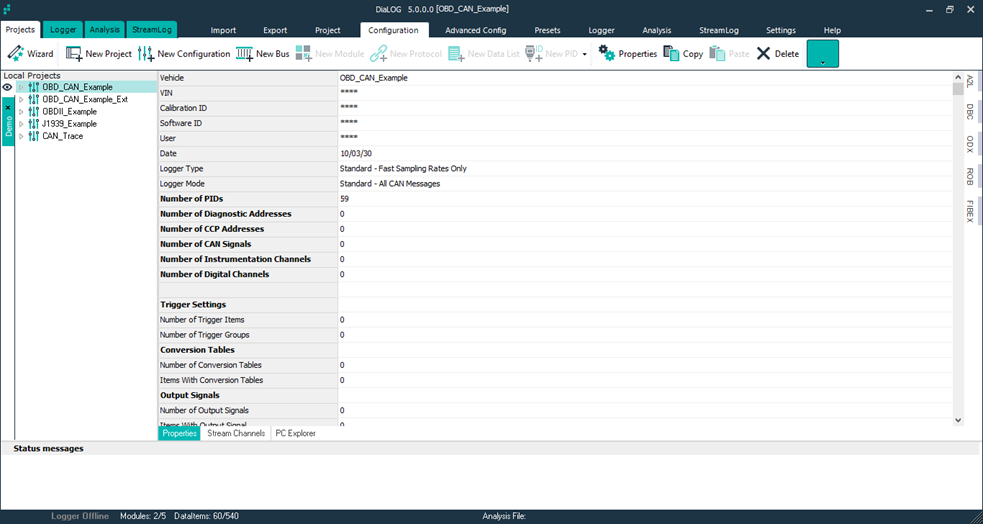The height and width of the screenshot is (524, 983).
Task: Open Properties with the gears icon
Action: 627,54
